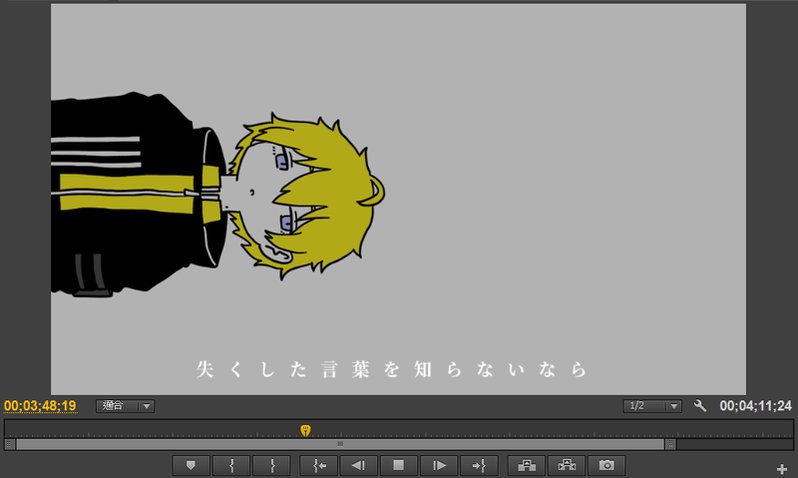The image size is (798, 478).
Task: Click the left handle of the zoom scroll bar
Action: pos(10,444)
